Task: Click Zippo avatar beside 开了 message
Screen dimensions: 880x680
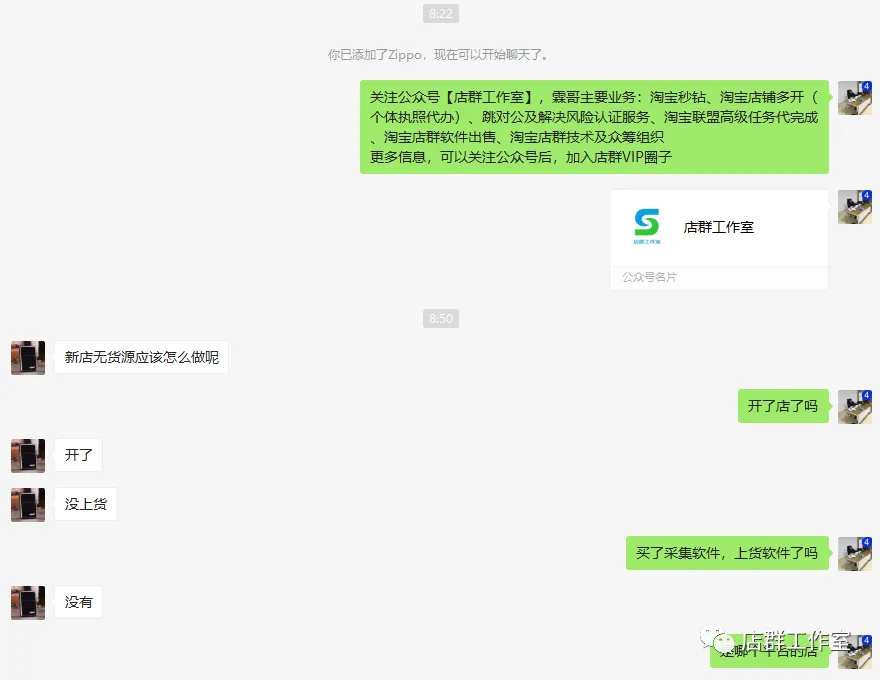Action: pyautogui.click(x=28, y=456)
